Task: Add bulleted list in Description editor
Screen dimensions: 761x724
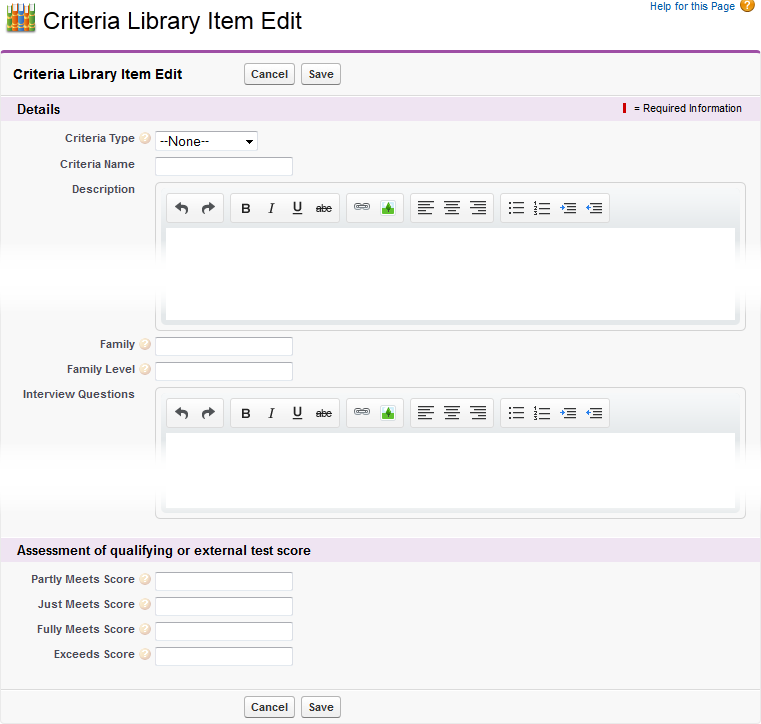Action: point(516,208)
